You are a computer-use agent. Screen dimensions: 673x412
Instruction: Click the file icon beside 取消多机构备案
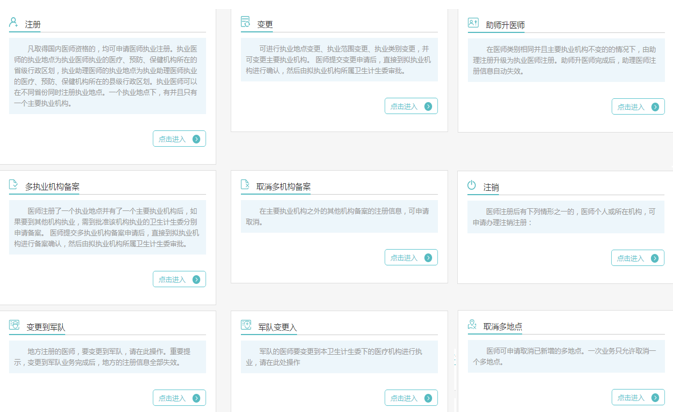pos(245,184)
